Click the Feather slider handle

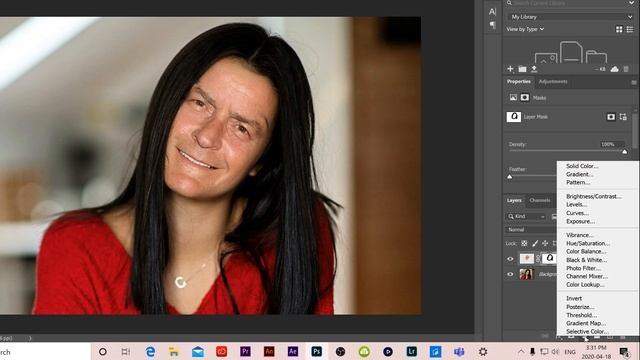[x=509, y=177]
